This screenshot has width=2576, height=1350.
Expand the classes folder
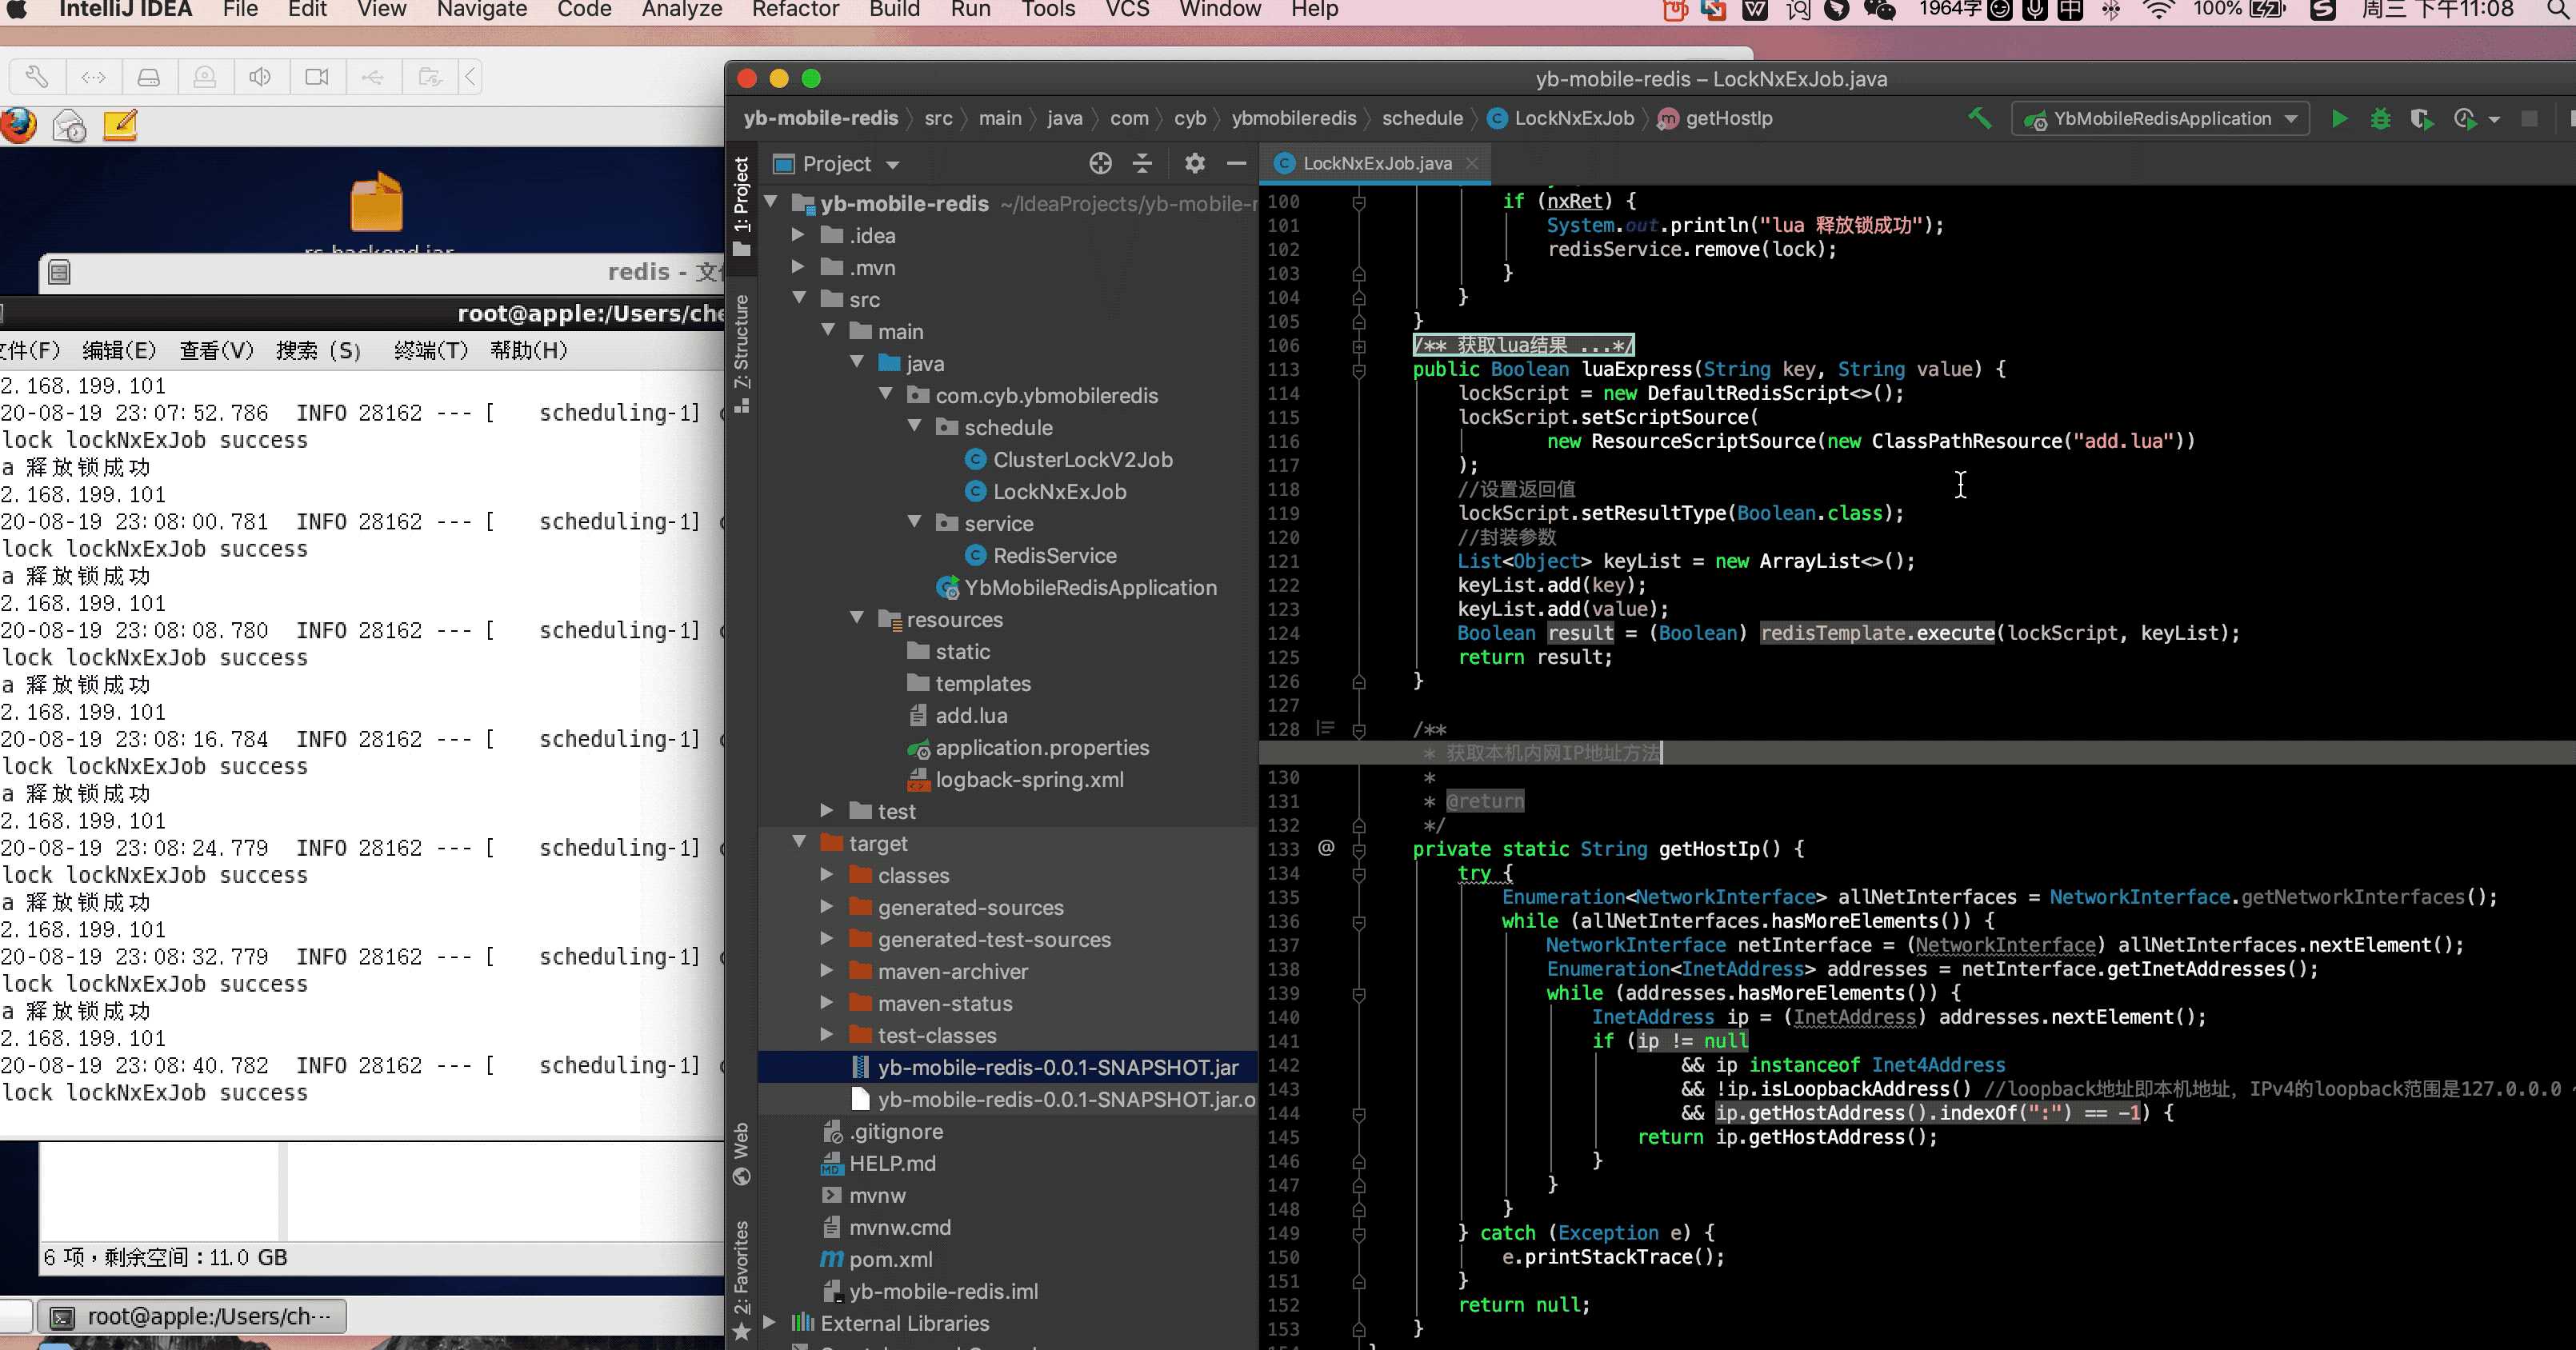pyautogui.click(x=827, y=875)
